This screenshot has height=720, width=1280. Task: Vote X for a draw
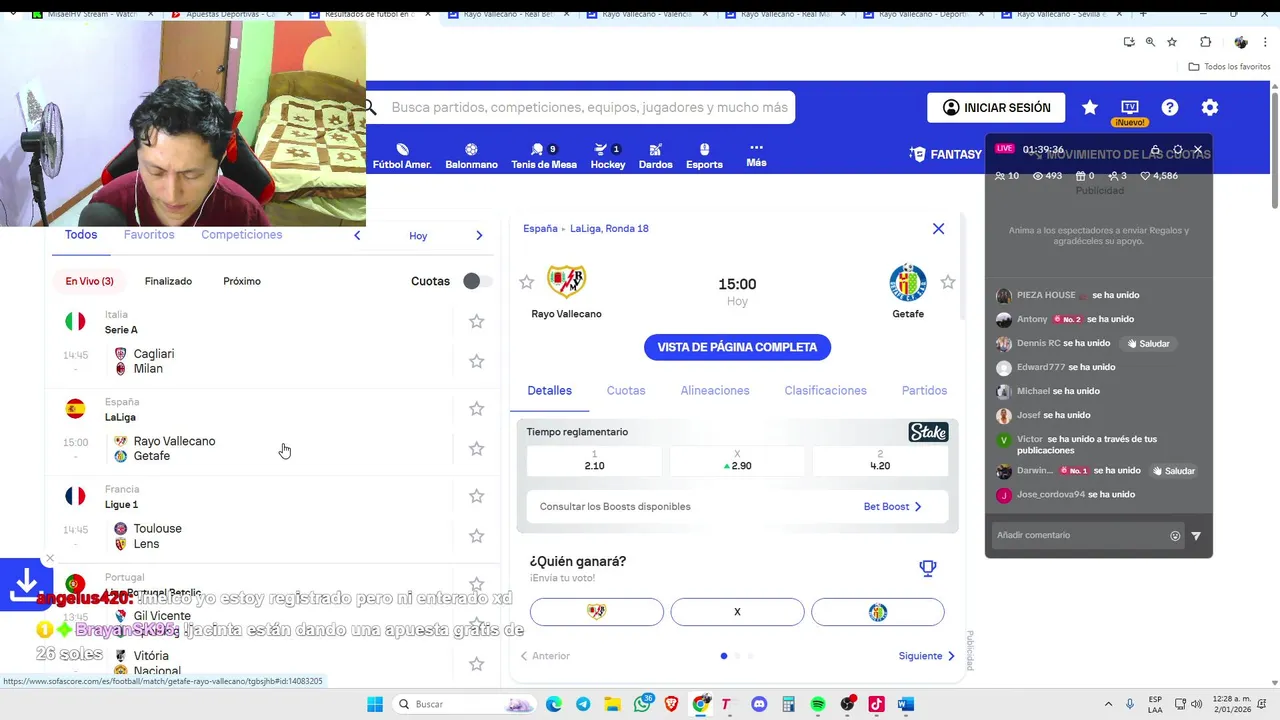tap(737, 612)
